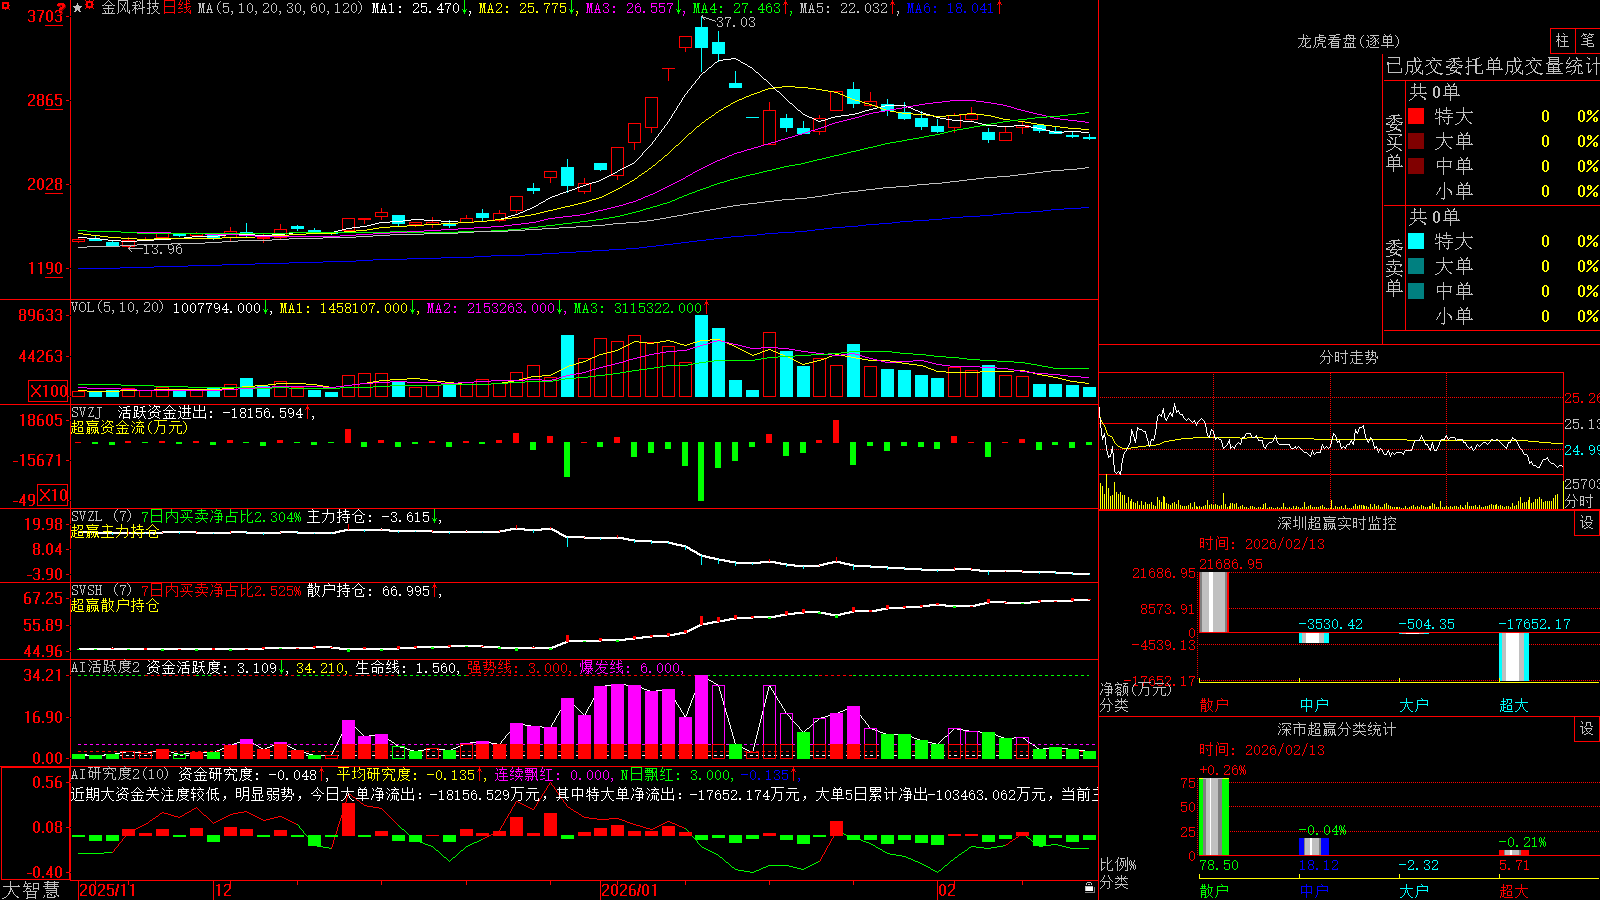Click the red 特大 buy order swatch
The width and height of the screenshot is (1600, 900).
pos(1416,116)
